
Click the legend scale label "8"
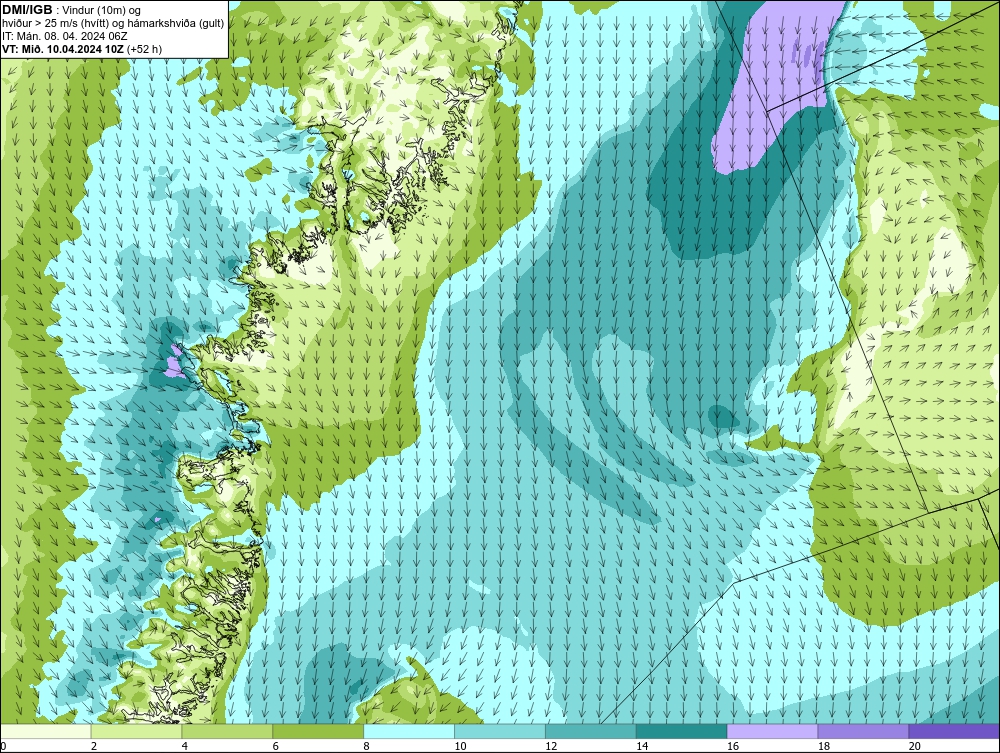pos(366,746)
